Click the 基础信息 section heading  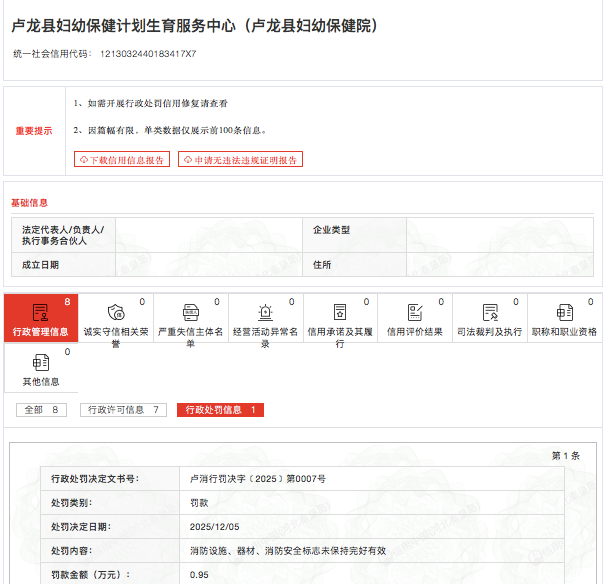coord(30,203)
